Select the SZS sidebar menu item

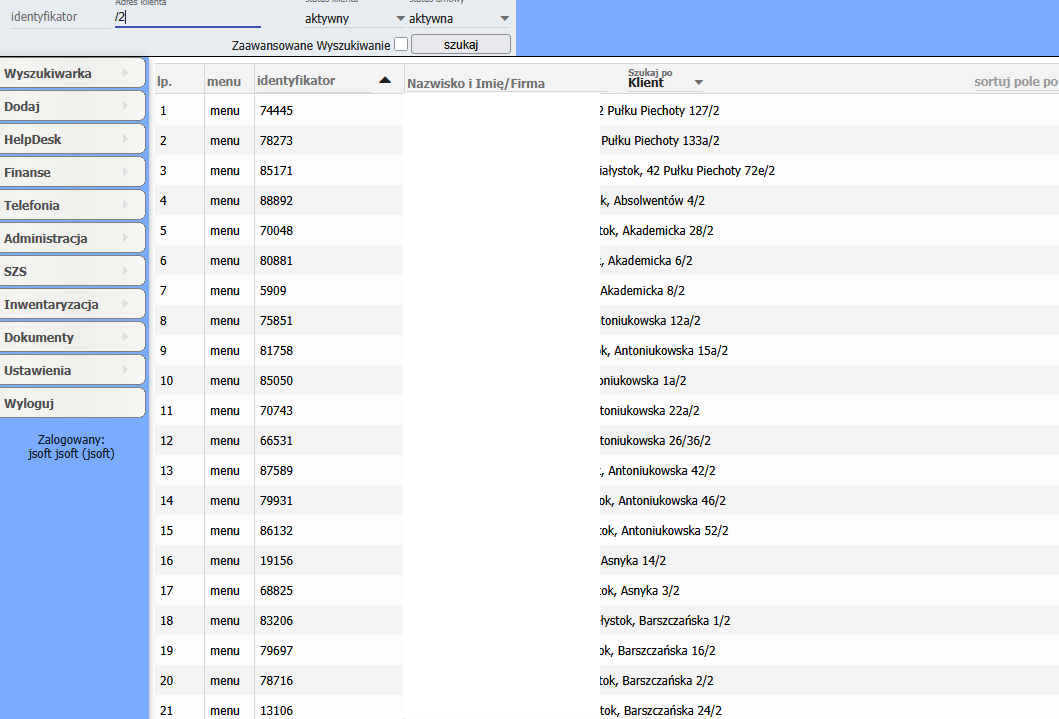72,271
